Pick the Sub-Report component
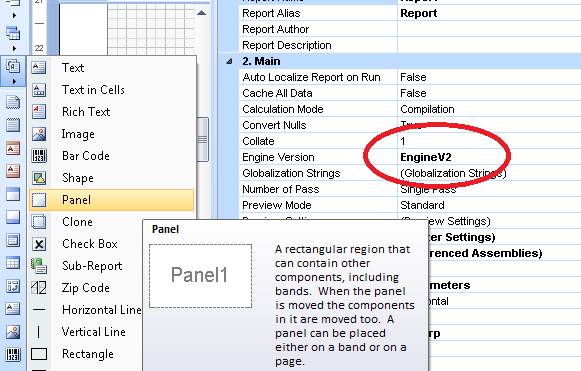The width and height of the screenshot is (581, 371). tap(86, 266)
